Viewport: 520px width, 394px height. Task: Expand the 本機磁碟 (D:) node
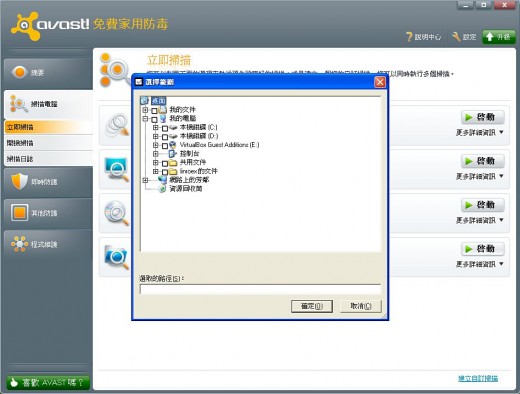coord(155,136)
